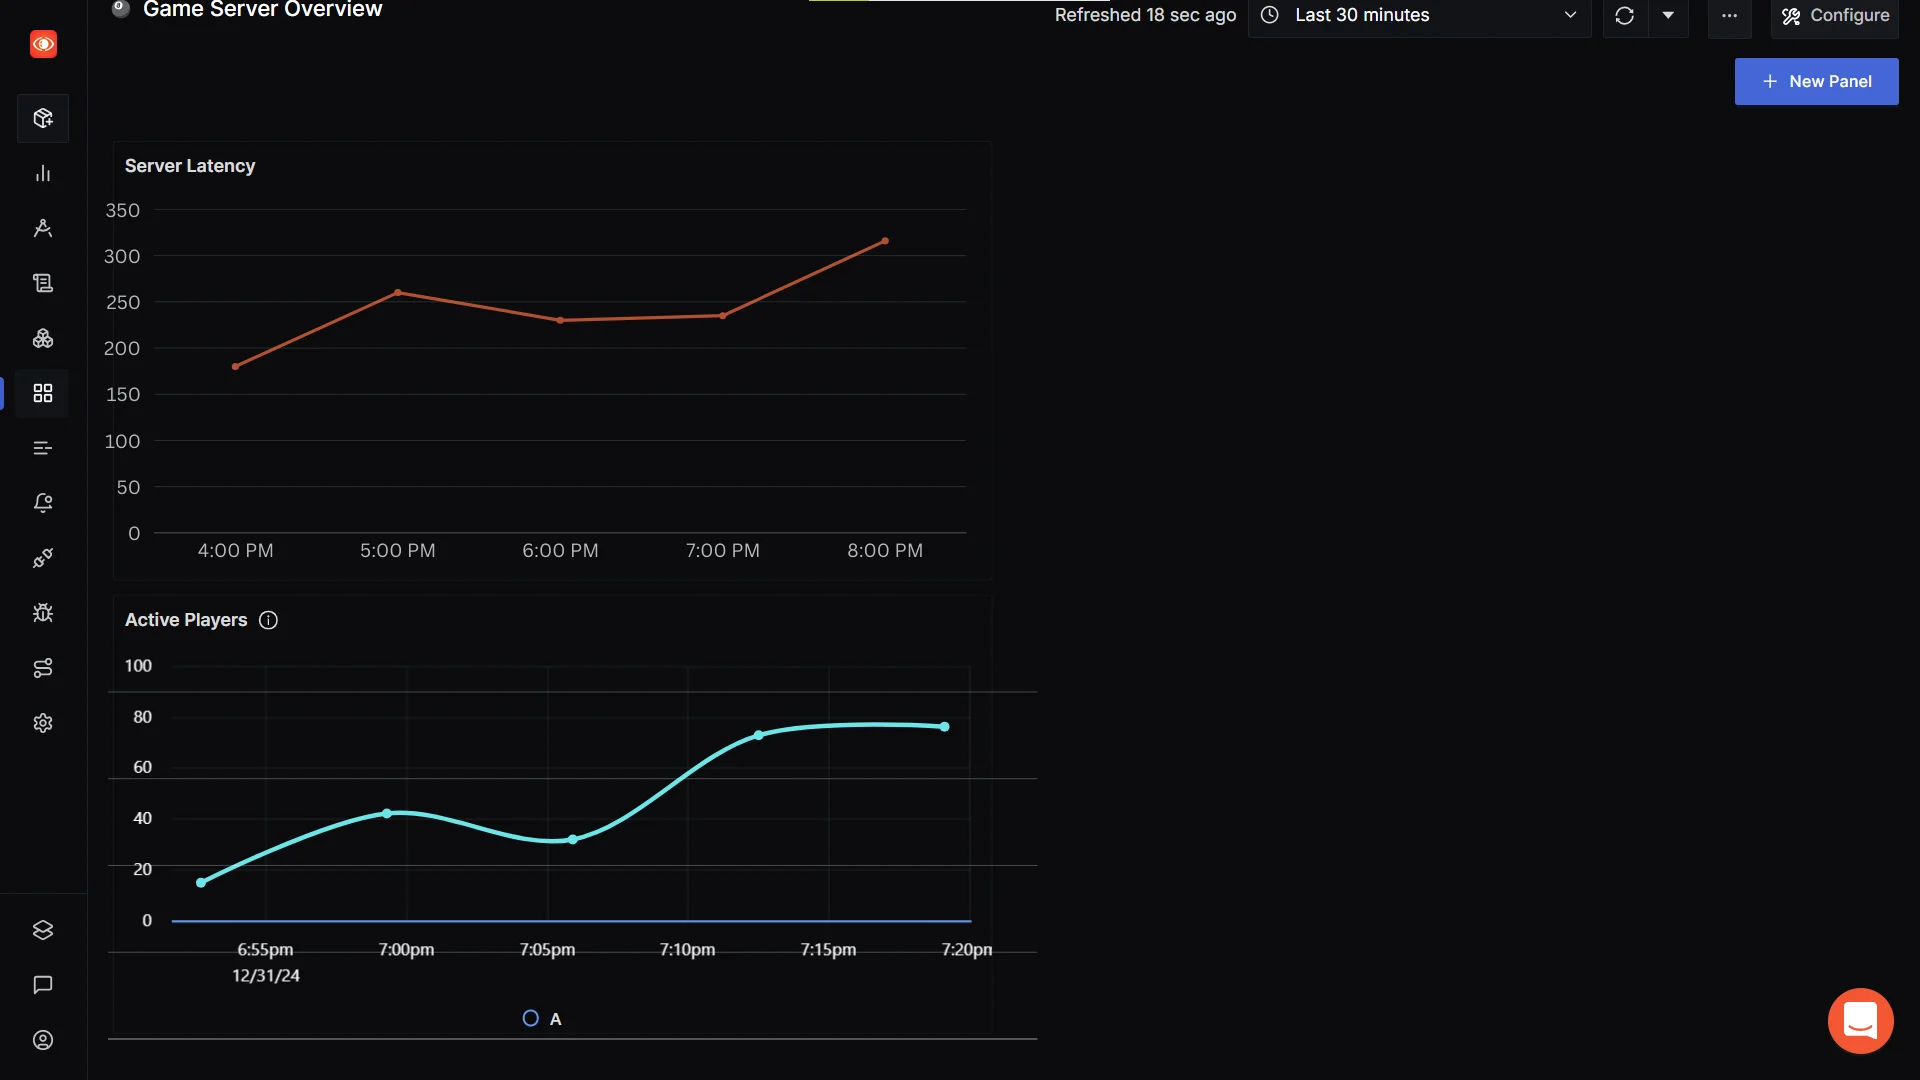This screenshot has height=1080, width=1920.
Task: Click the New Panel button
Action: (1817, 82)
